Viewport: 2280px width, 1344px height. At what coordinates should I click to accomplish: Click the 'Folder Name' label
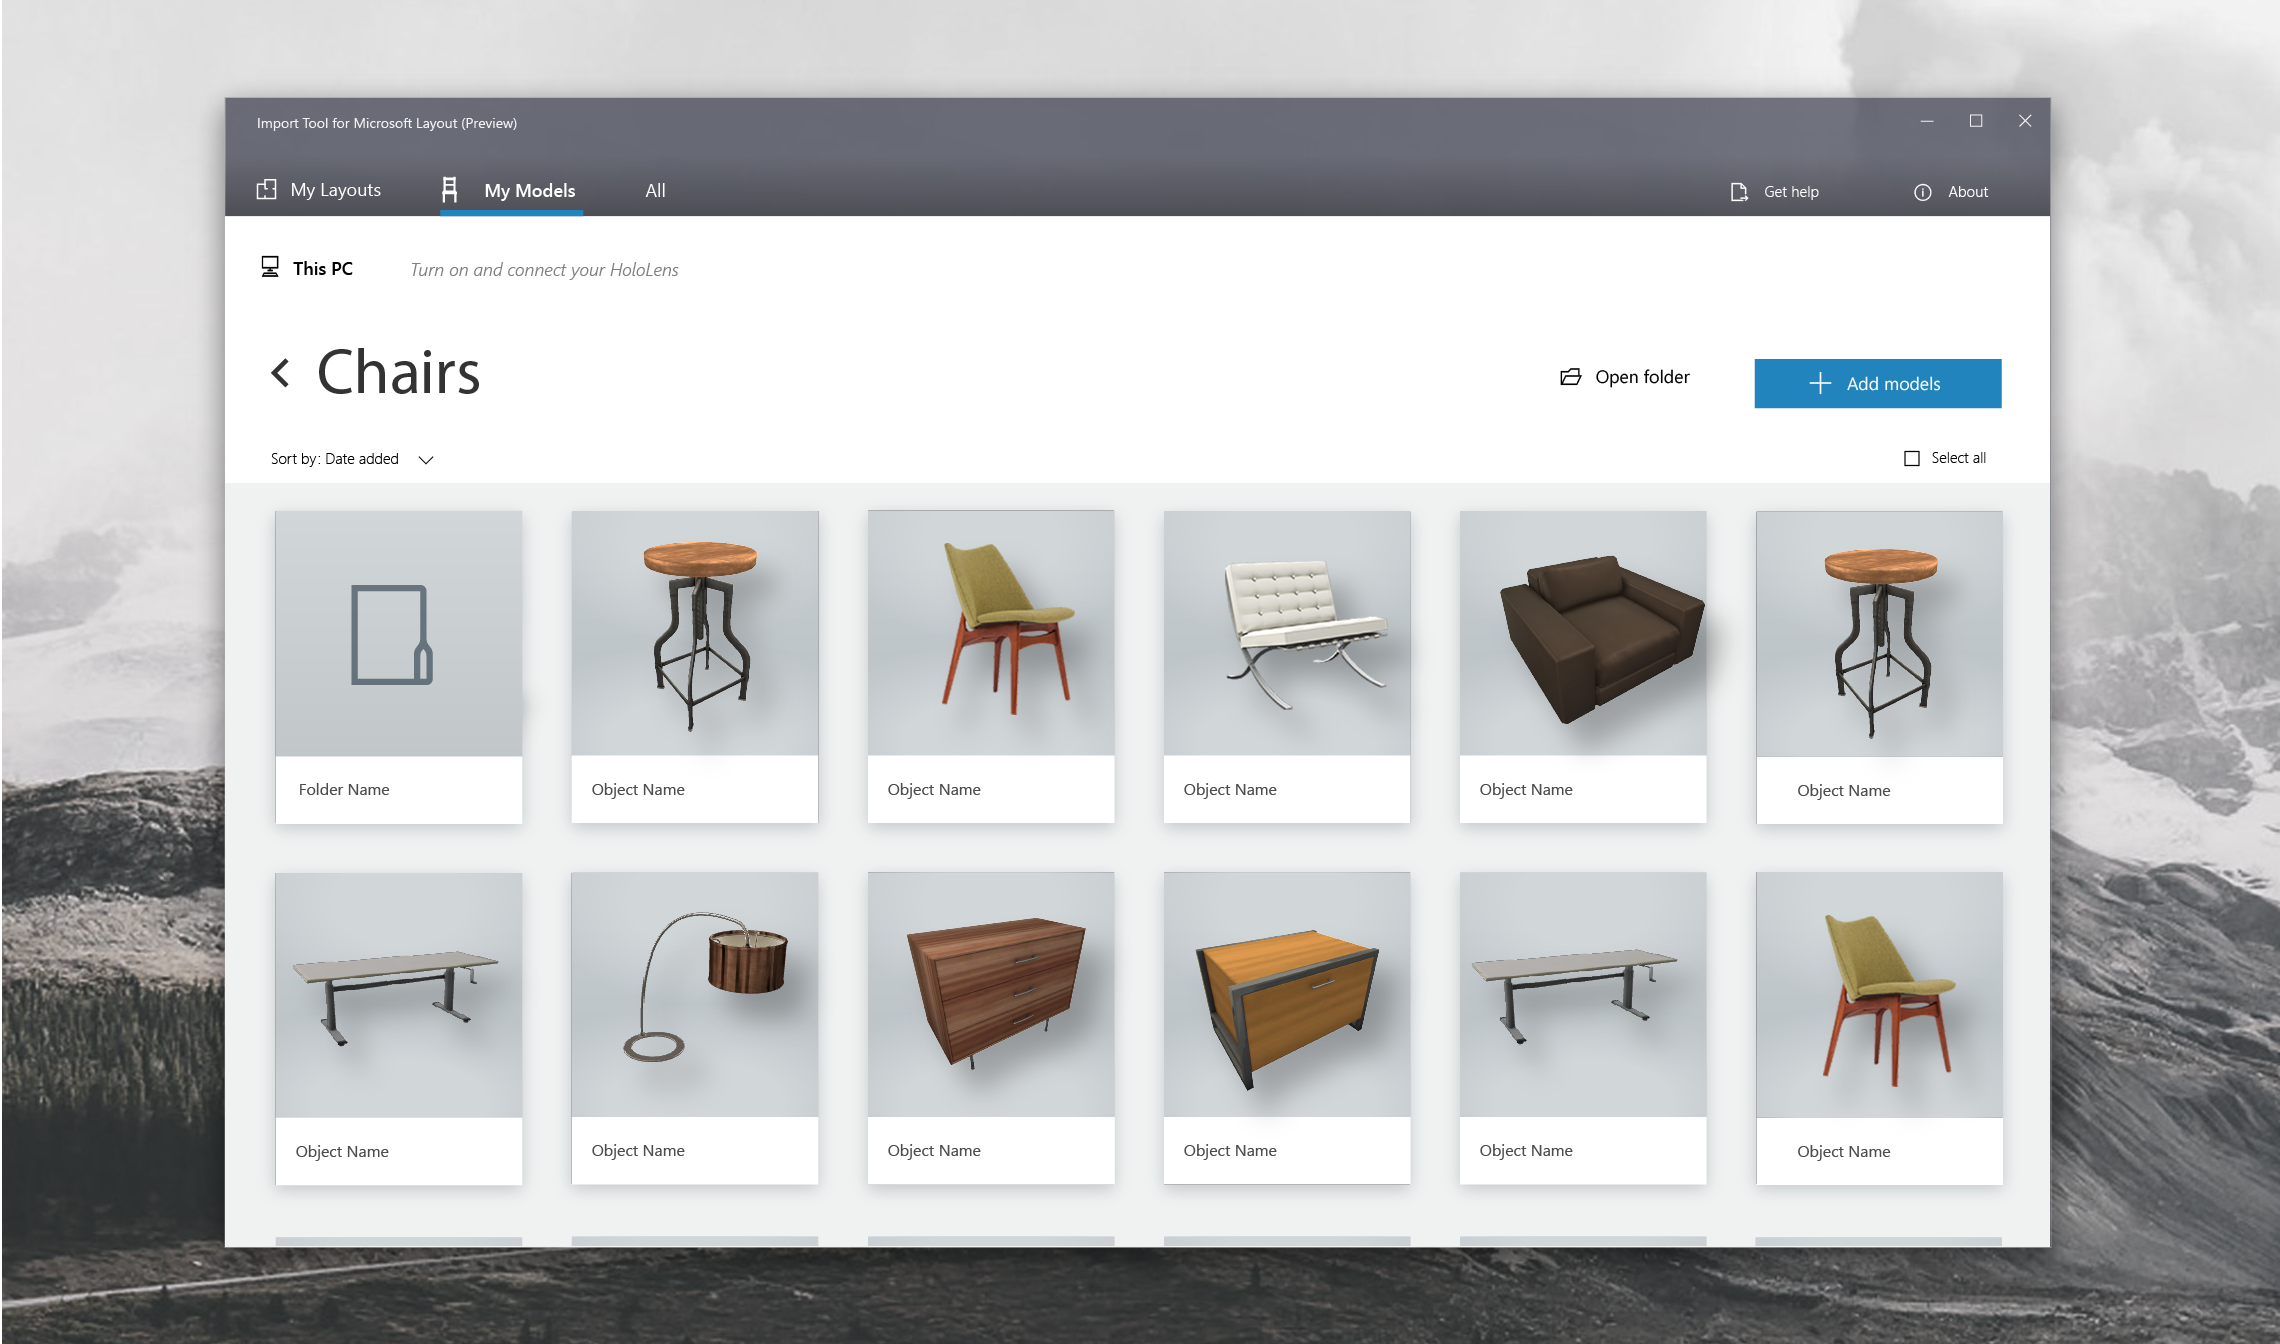(x=344, y=789)
